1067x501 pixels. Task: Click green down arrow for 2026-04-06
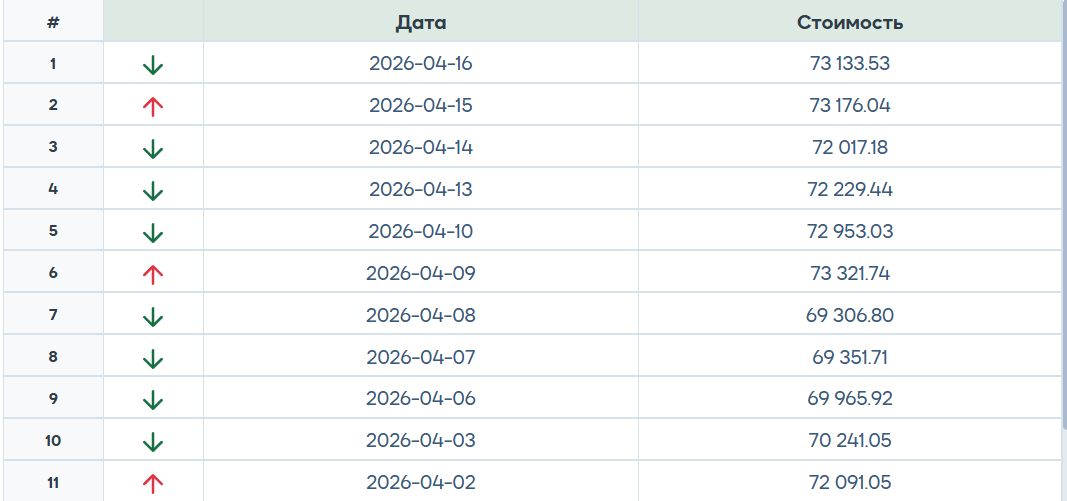152,400
